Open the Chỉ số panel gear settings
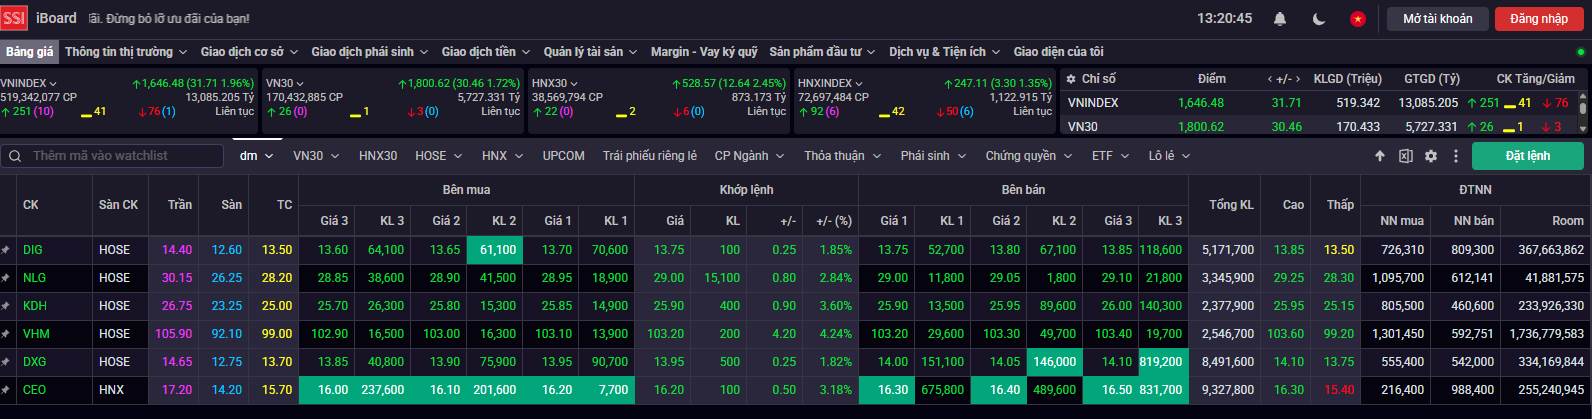 coord(1071,78)
